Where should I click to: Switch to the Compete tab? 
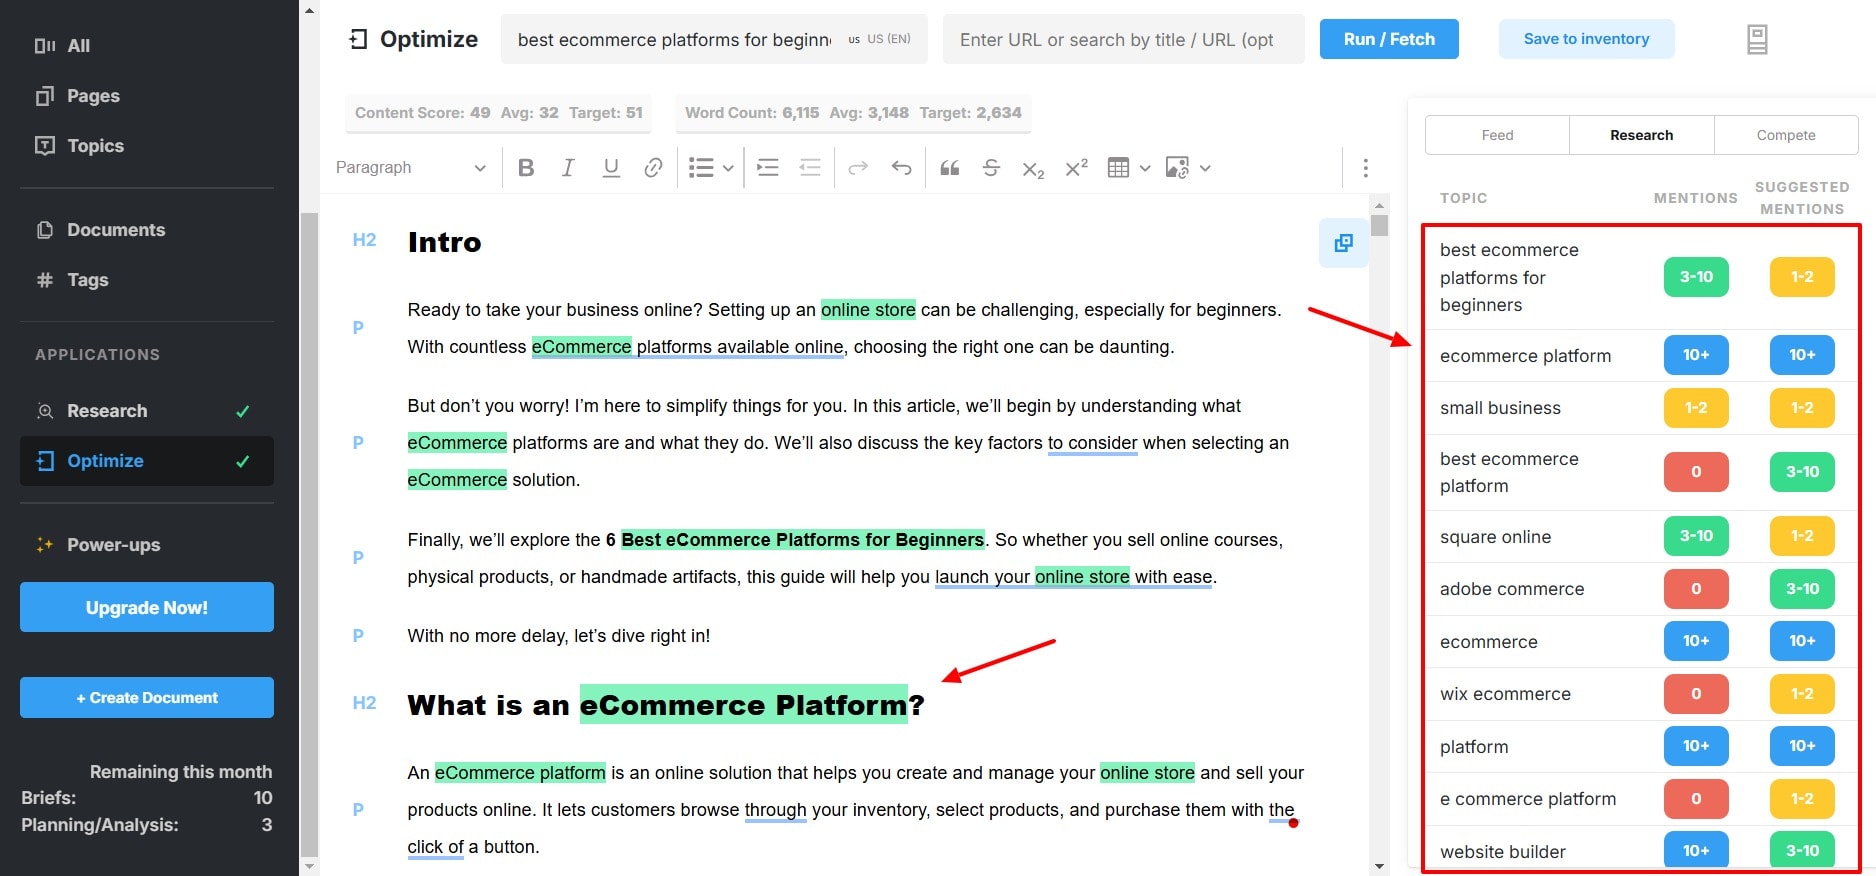1785,135
